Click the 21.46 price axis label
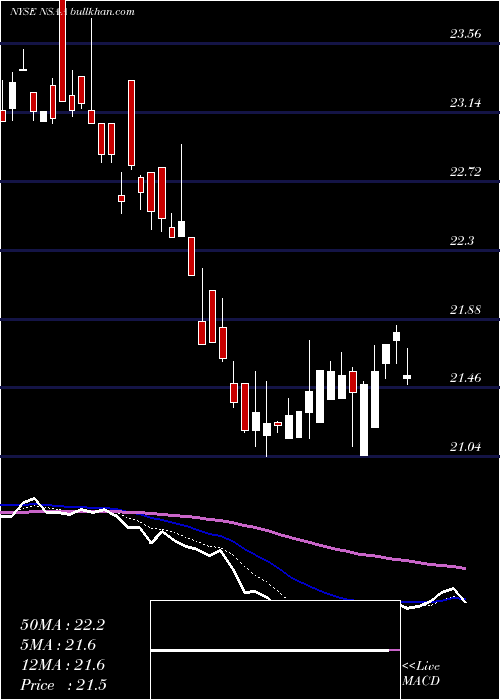Image resolution: width=500 pixels, height=700 pixels. [465, 379]
